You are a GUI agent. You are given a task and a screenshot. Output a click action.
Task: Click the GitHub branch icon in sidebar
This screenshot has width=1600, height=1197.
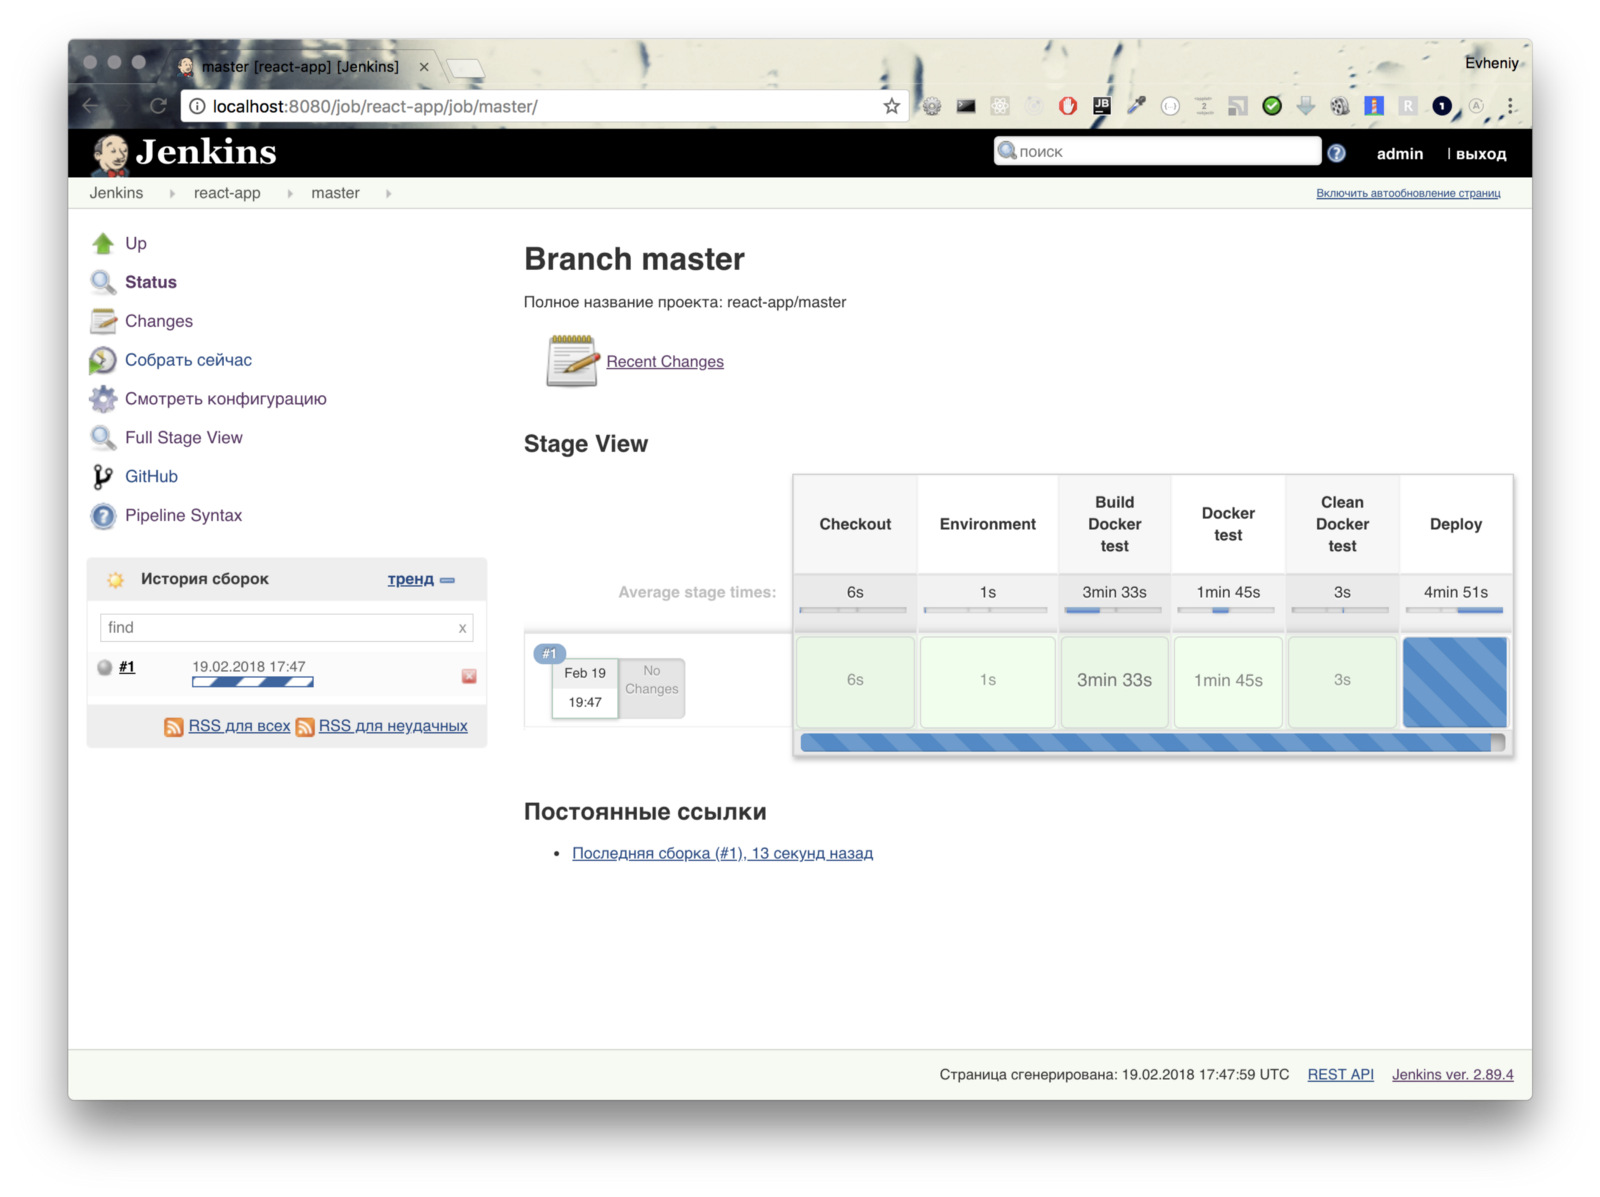coord(103,477)
